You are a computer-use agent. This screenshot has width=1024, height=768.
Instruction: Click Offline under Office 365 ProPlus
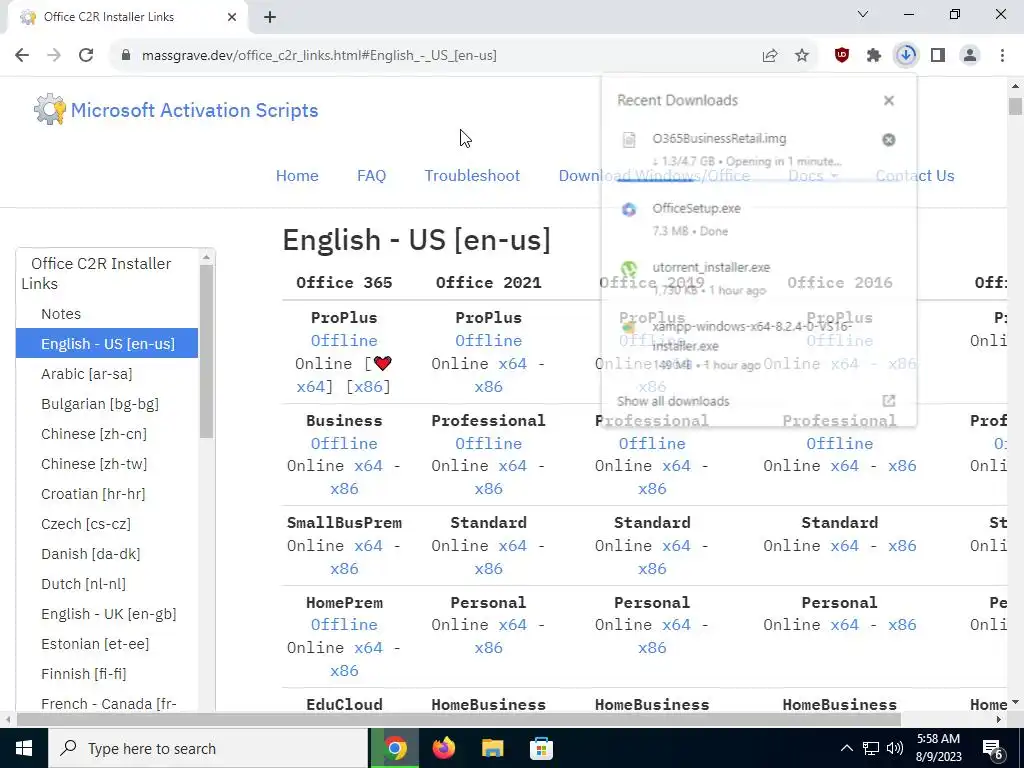tap(344, 341)
